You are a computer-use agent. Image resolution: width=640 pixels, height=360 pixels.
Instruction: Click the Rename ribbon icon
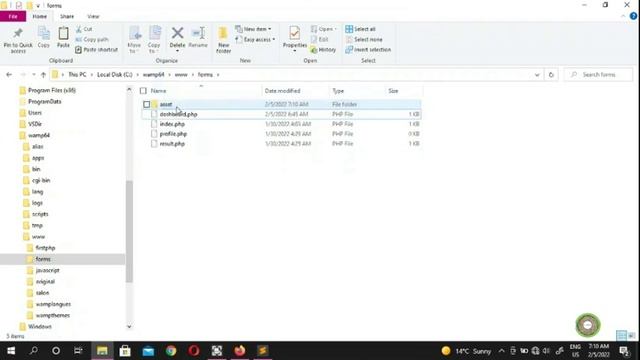click(198, 38)
